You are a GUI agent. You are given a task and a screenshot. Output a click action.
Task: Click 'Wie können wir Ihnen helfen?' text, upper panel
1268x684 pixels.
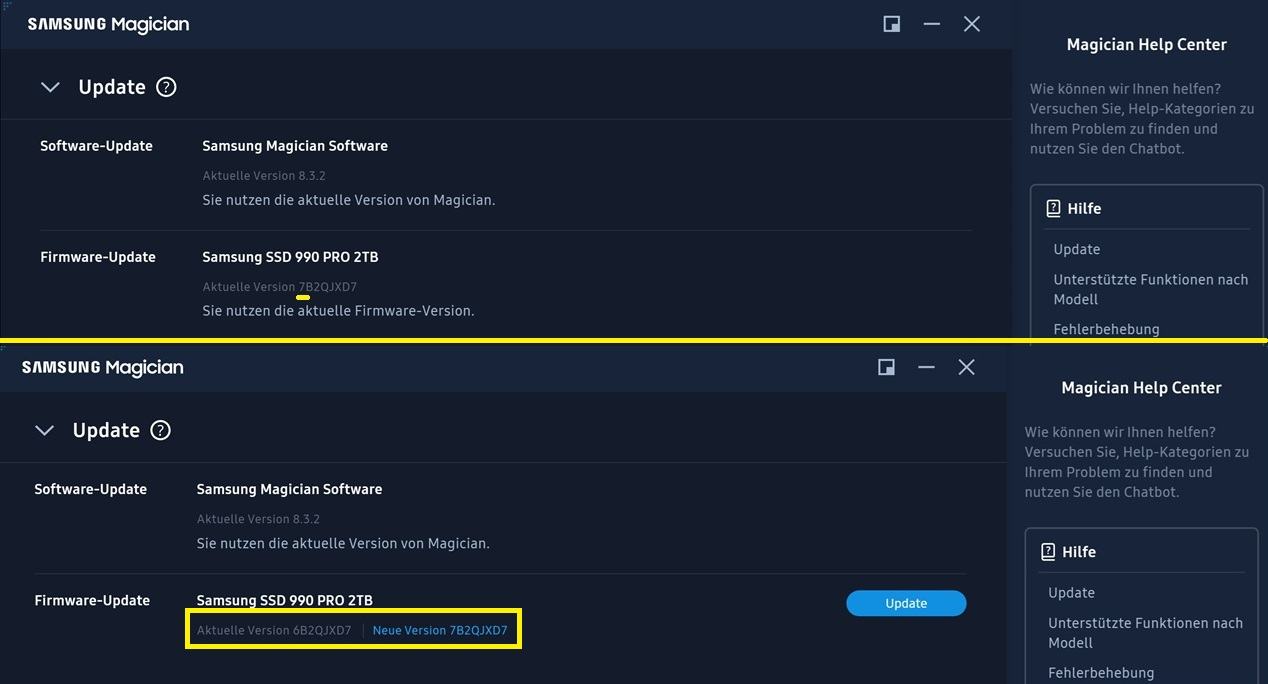click(x=1126, y=89)
